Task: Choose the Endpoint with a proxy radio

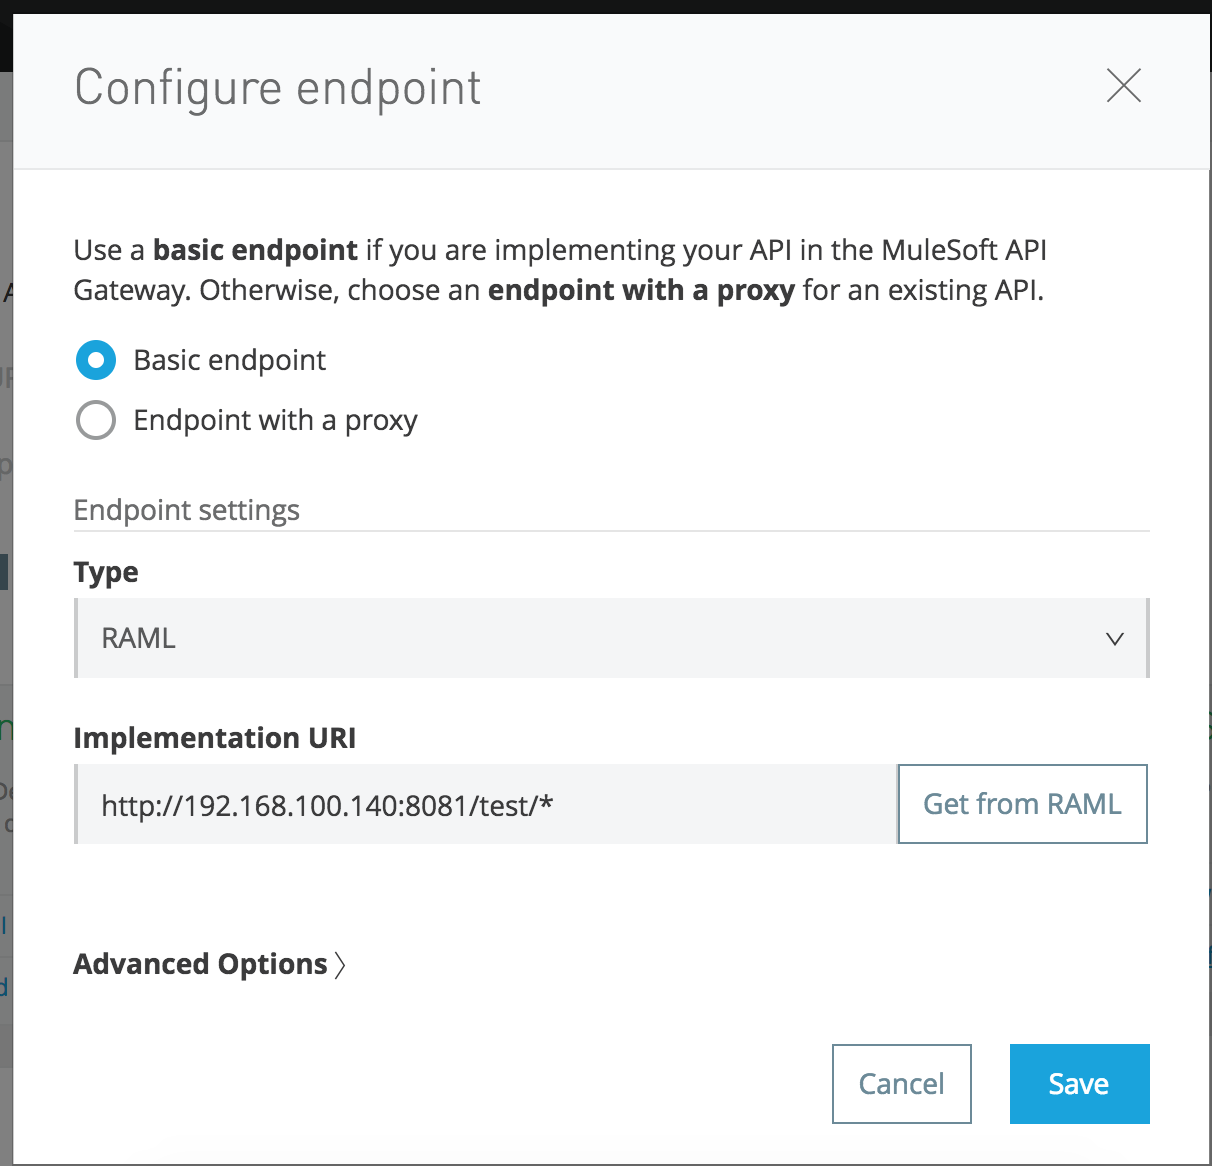Action: click(96, 420)
